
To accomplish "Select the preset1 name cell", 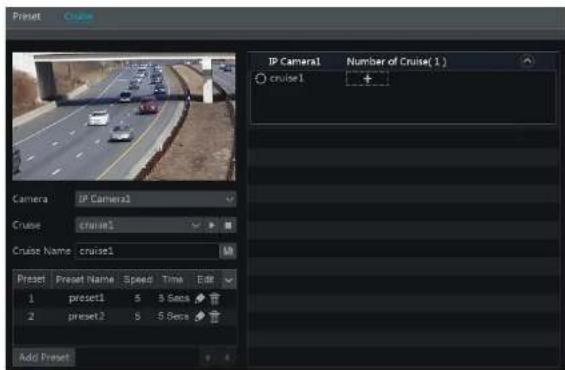I will [x=86, y=298].
